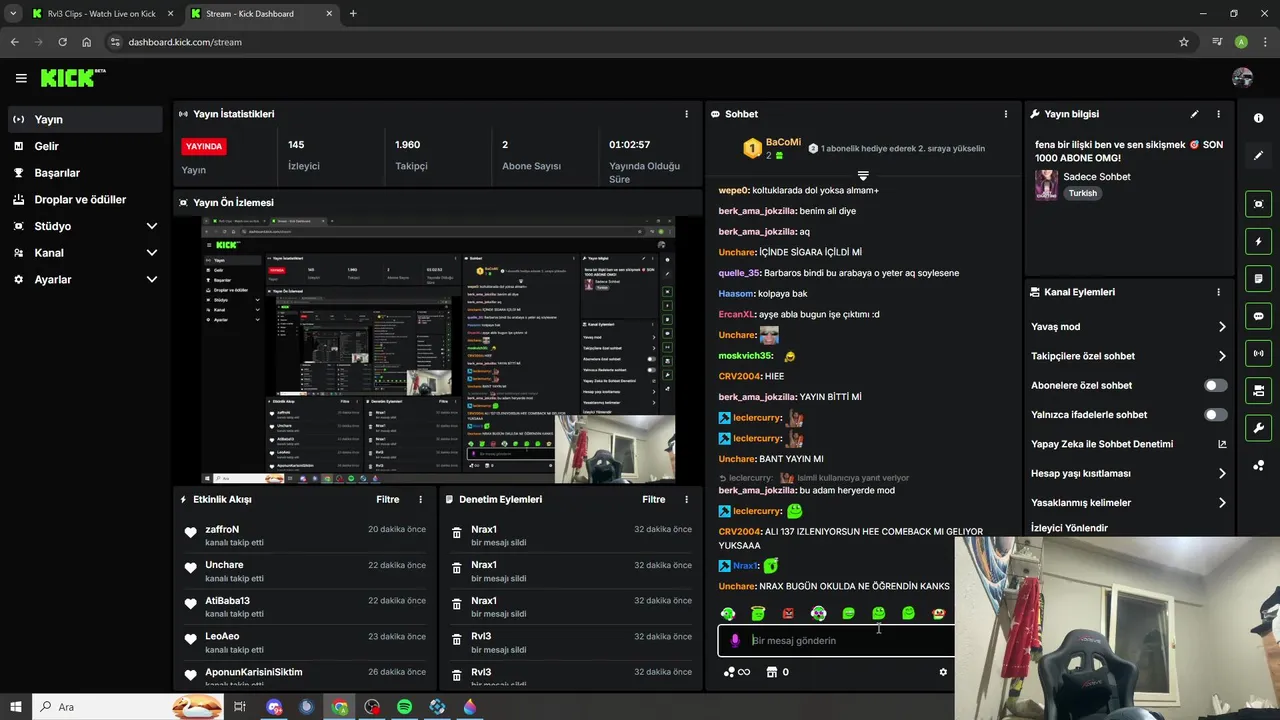Click Filtre in Denetim Eylemleri panel
1280x720 pixels.
653,499
